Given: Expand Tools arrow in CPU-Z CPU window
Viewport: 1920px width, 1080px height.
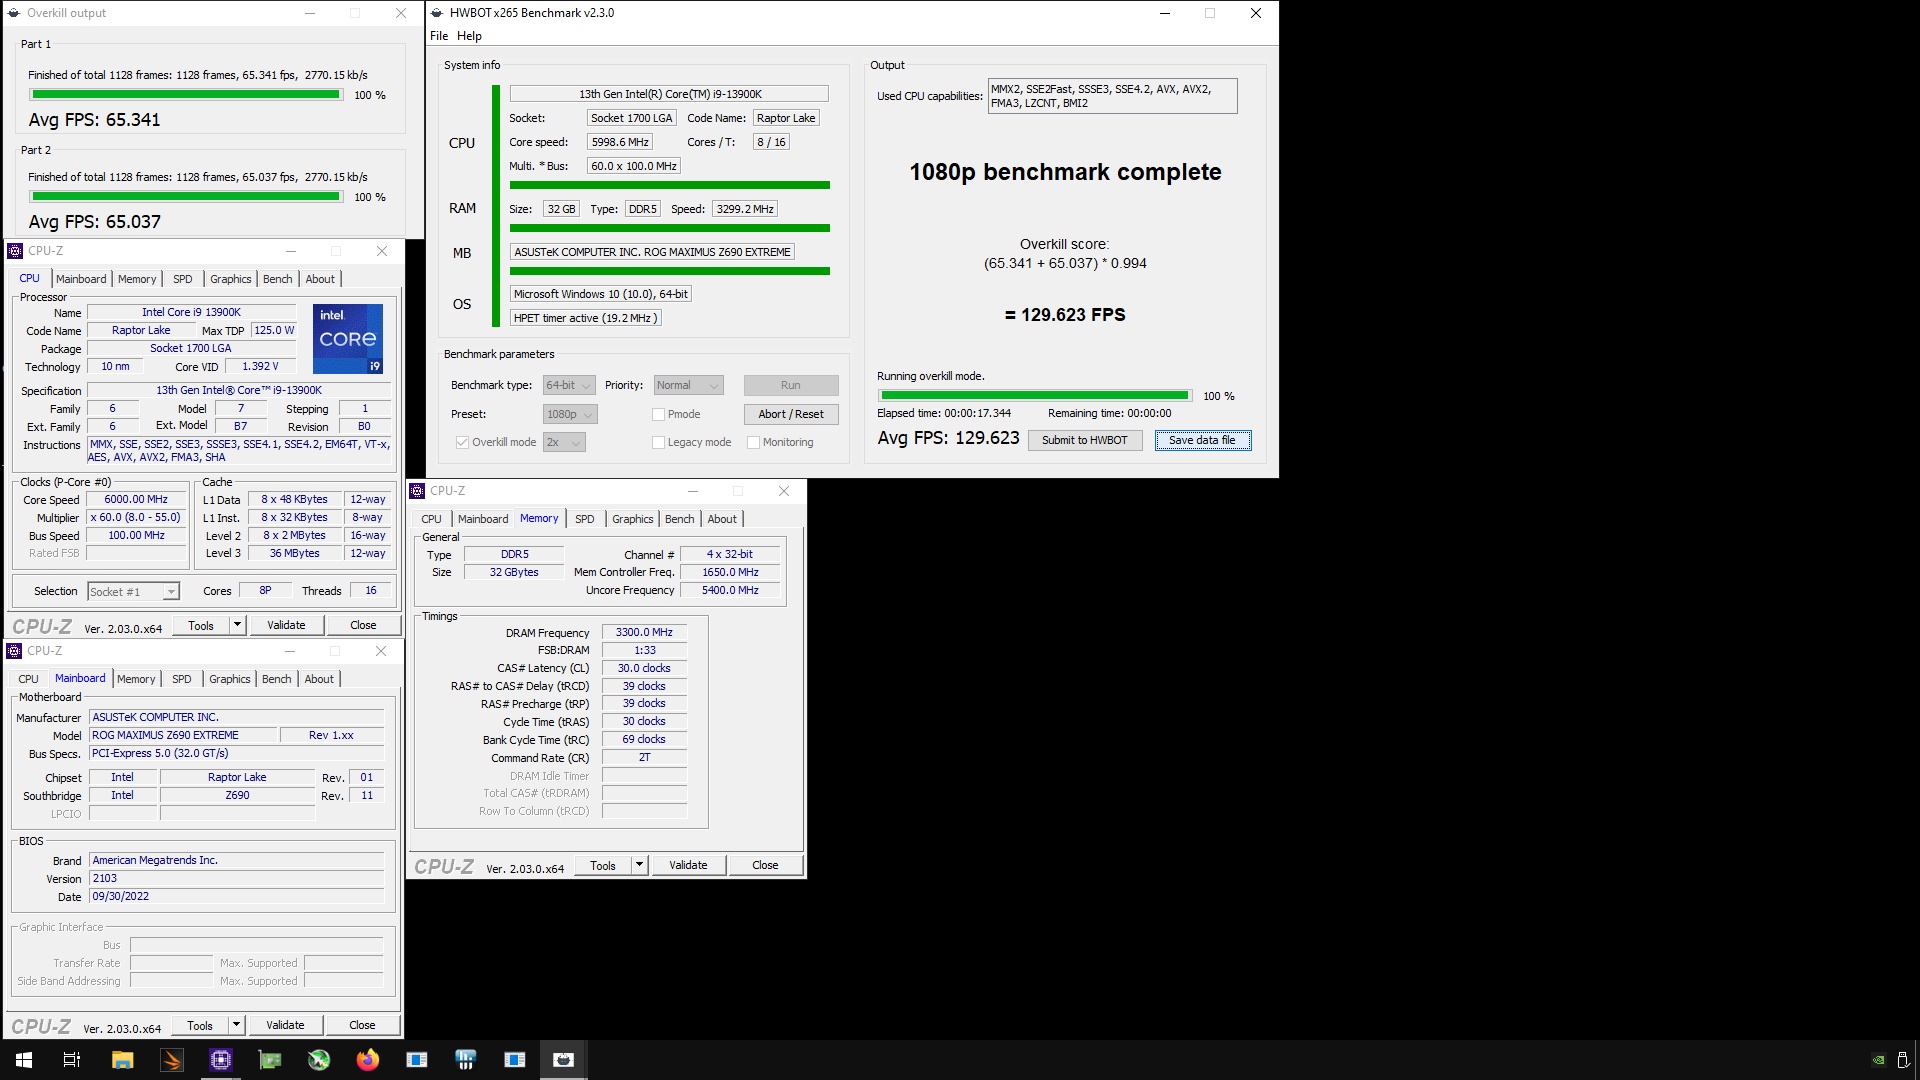Looking at the screenshot, I should pyautogui.click(x=237, y=625).
